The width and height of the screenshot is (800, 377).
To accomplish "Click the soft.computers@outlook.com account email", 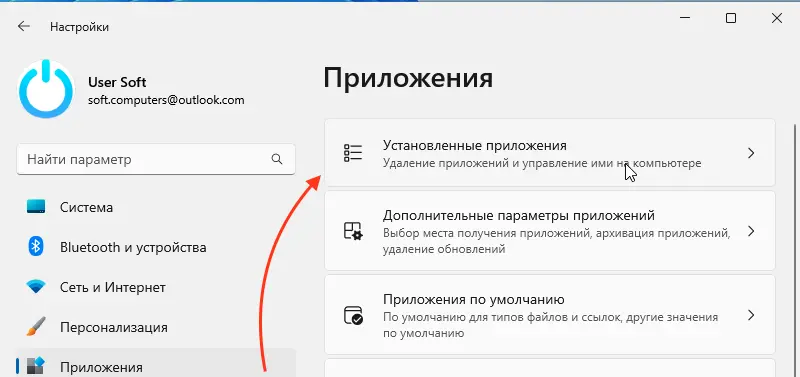I will click(x=166, y=100).
